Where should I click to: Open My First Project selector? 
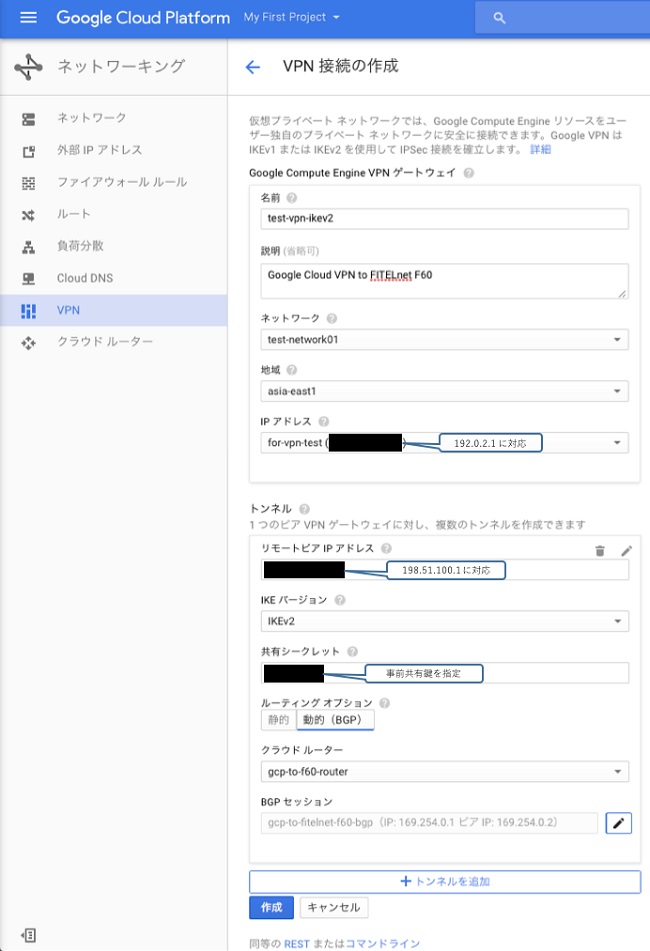pos(292,18)
